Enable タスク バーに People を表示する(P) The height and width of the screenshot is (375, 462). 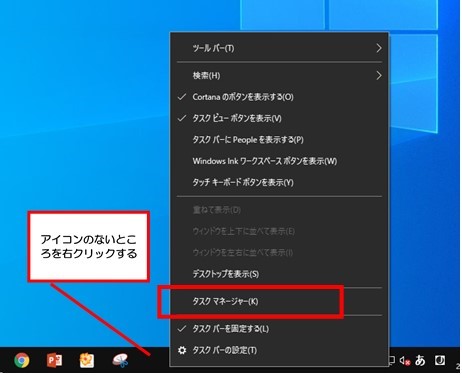[x=279, y=140]
